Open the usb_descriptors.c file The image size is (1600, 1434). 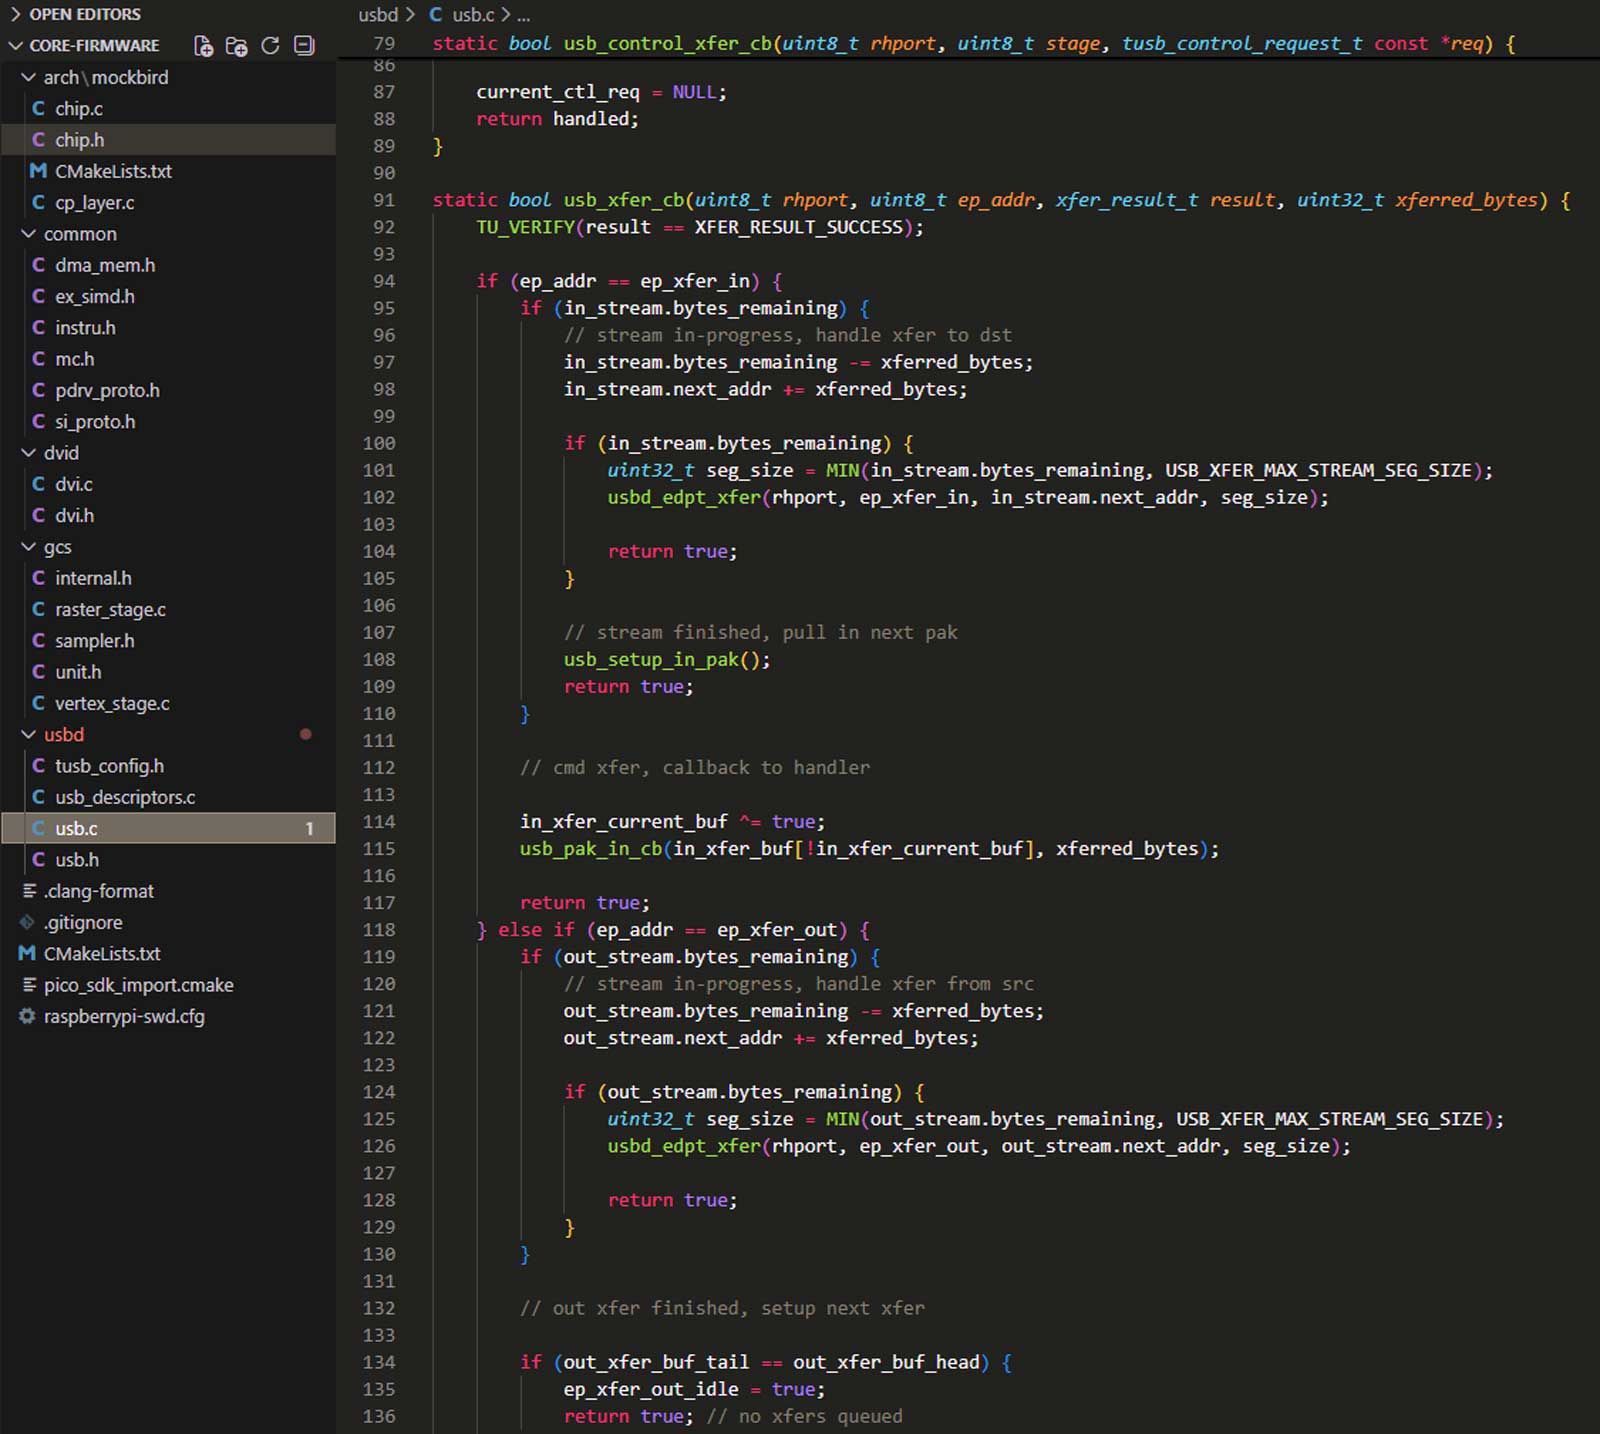[124, 798]
